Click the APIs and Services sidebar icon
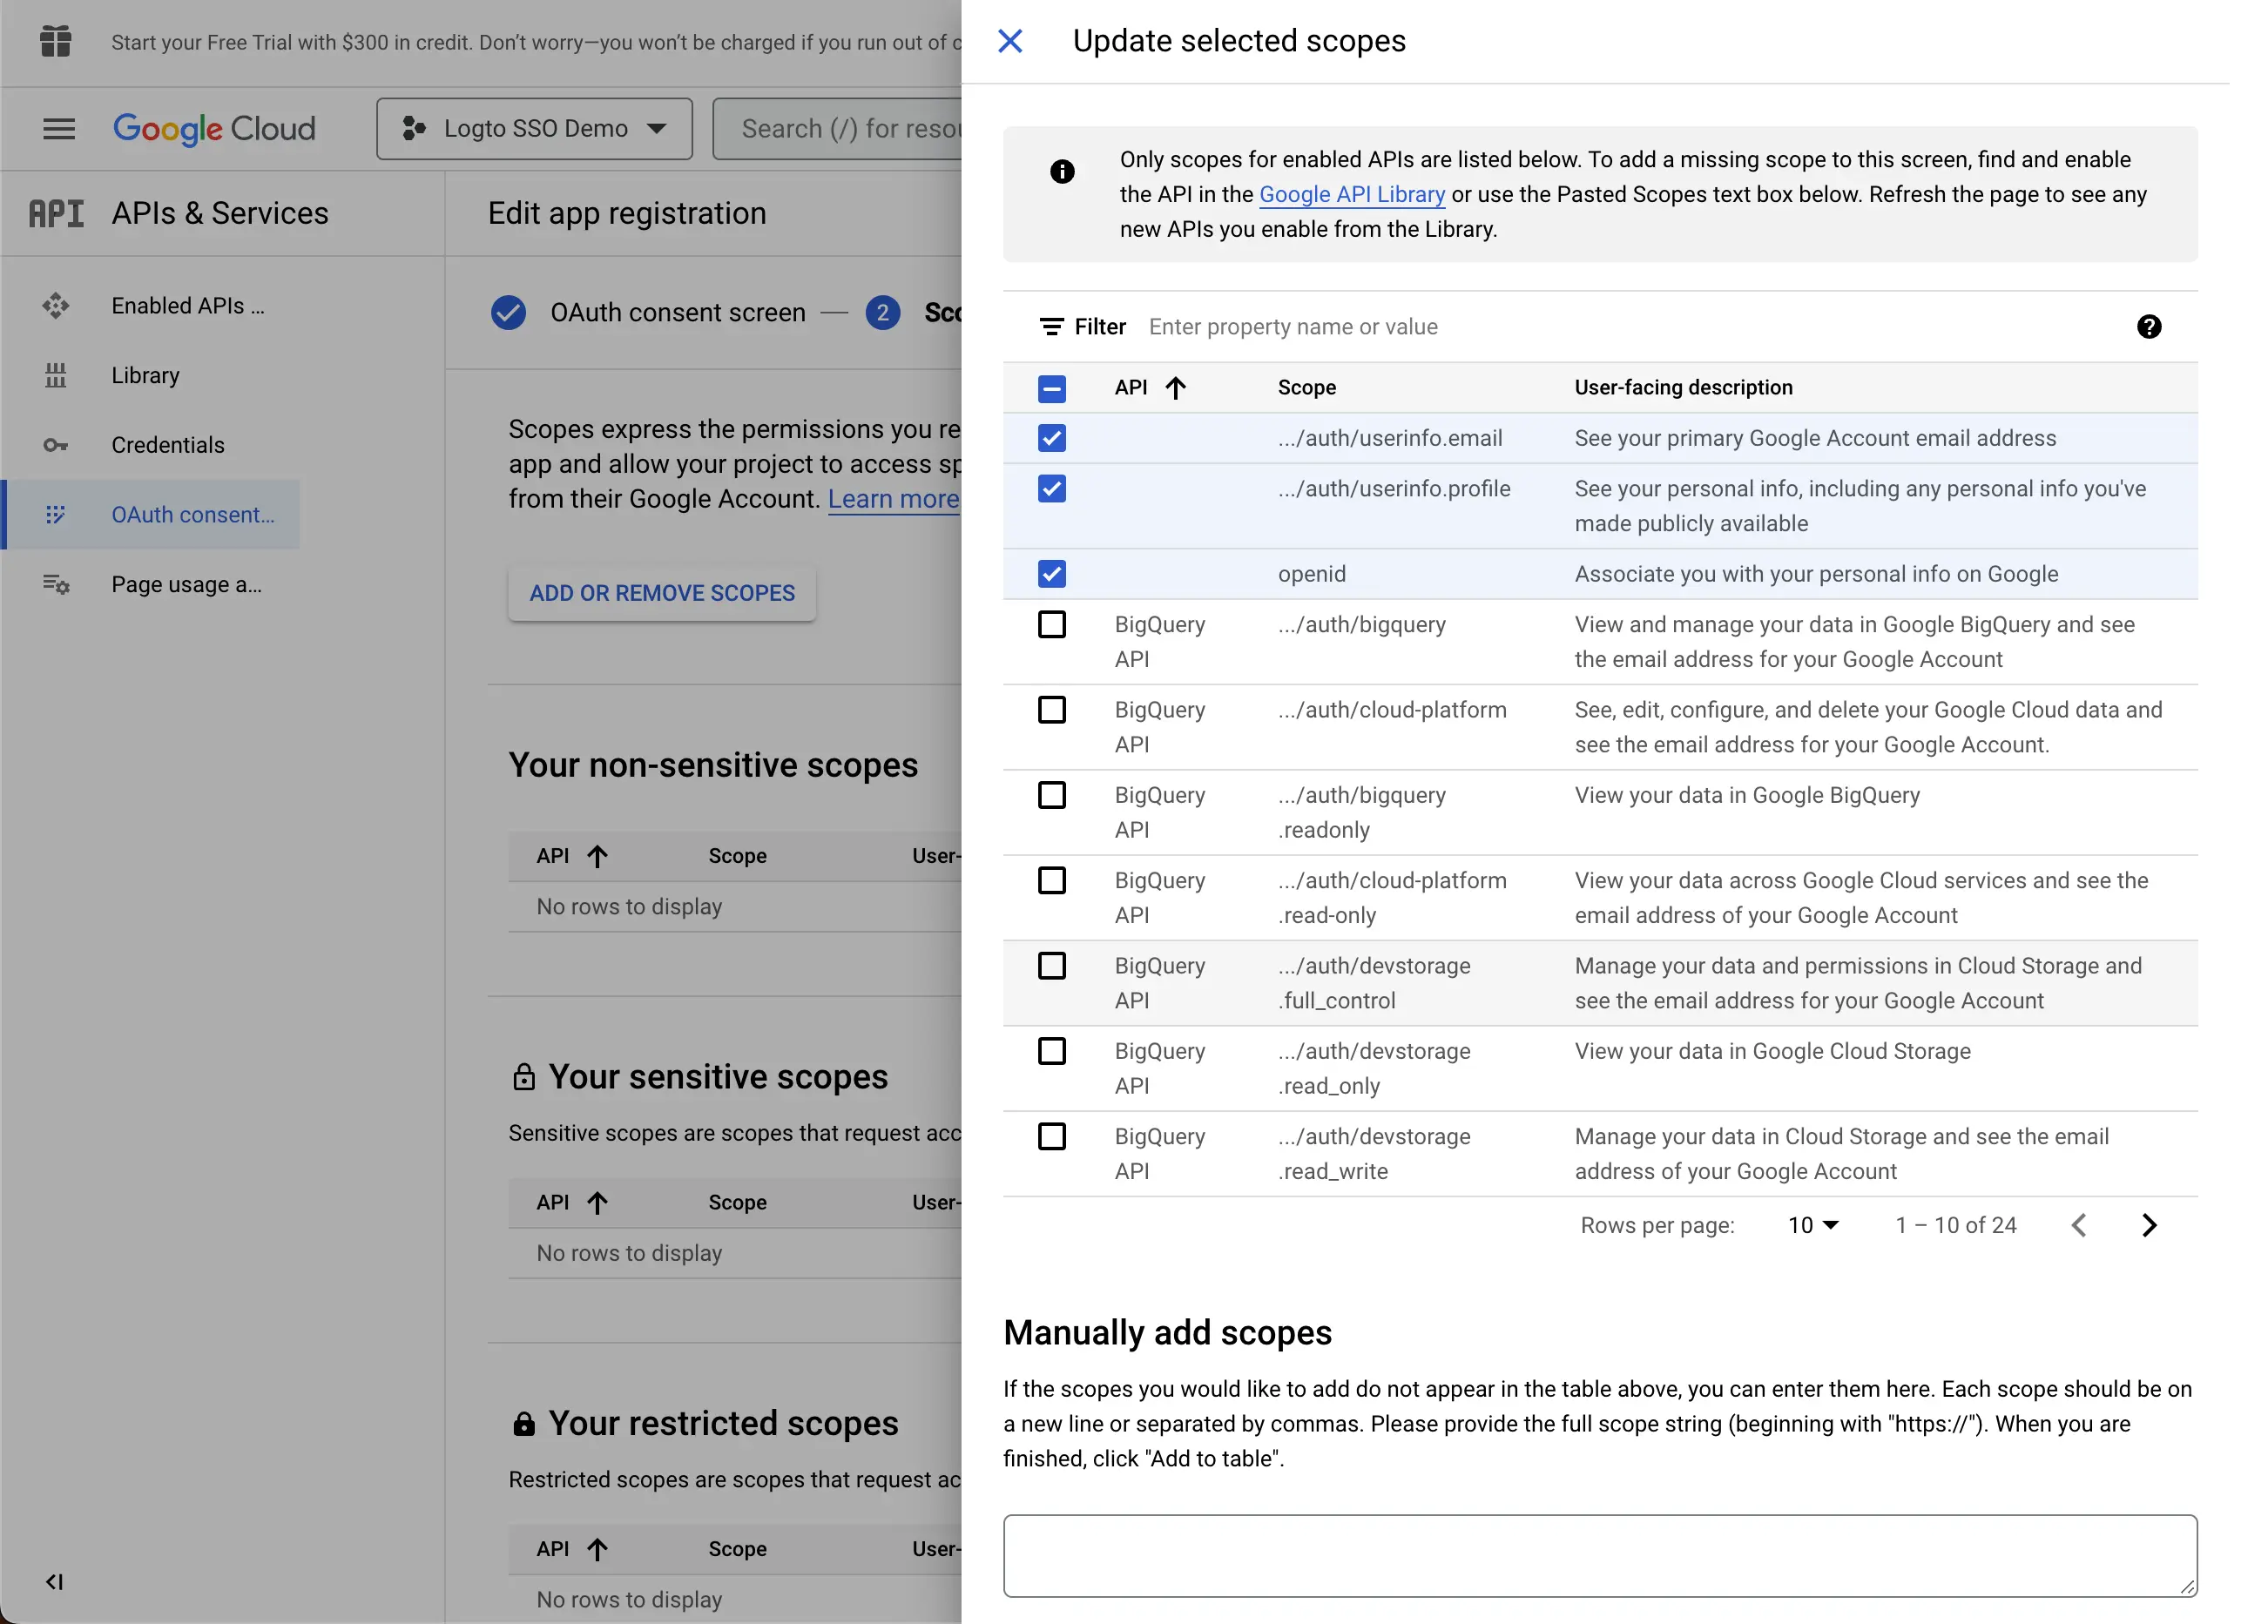Screen dimensions: 2268x1624 pos(57,212)
